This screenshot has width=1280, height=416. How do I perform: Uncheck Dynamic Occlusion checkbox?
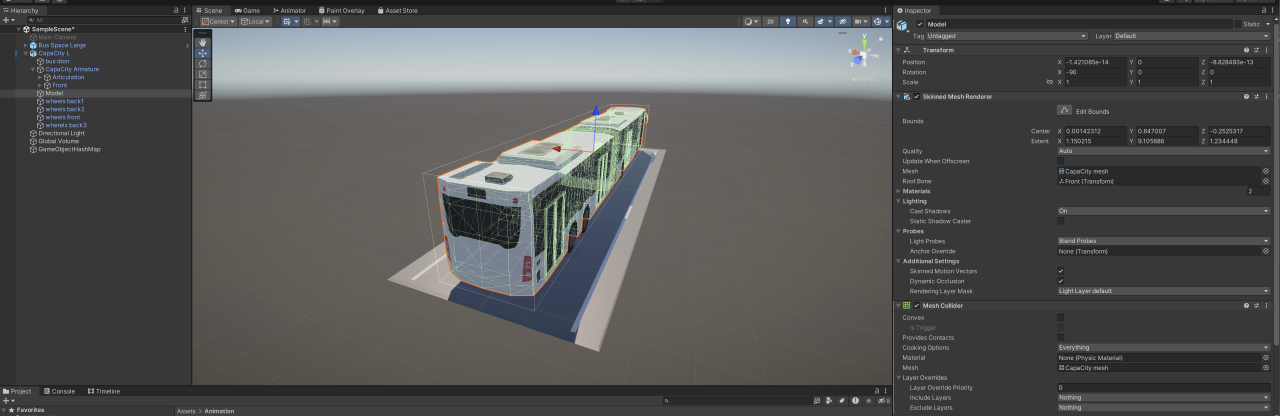coord(1061,281)
